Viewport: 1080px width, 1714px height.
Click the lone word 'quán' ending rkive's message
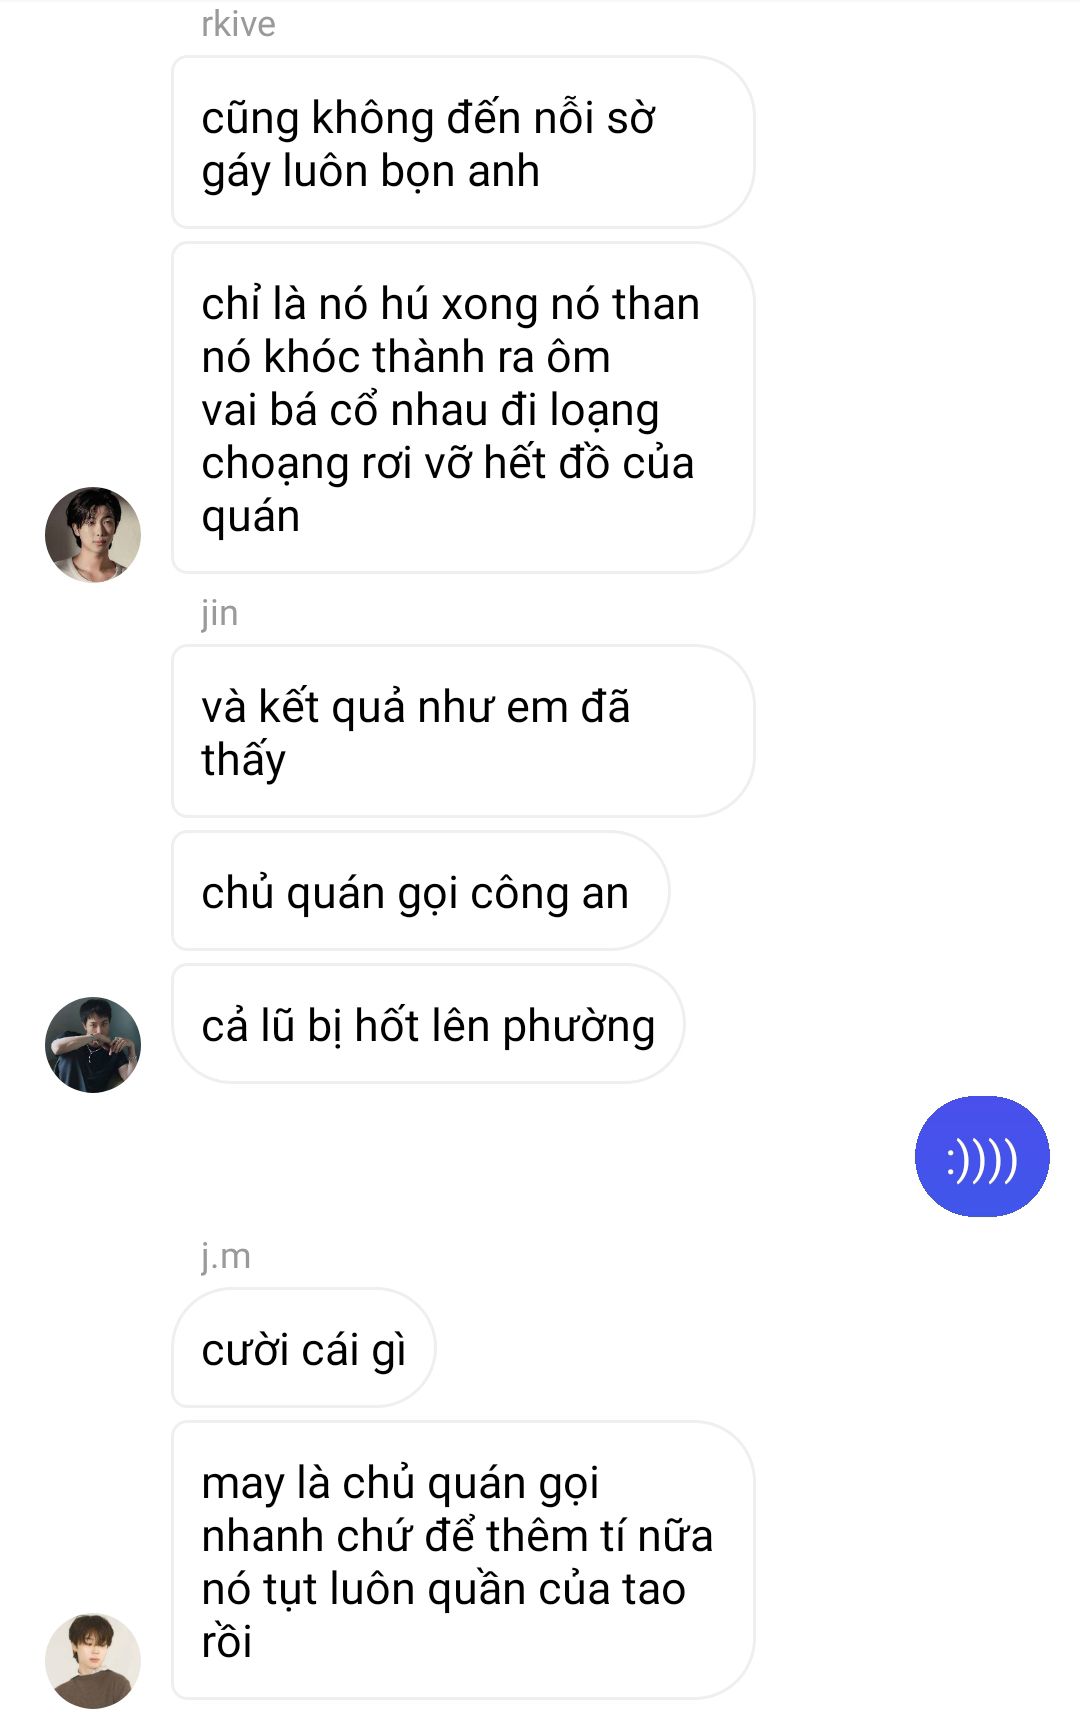[x=250, y=516]
